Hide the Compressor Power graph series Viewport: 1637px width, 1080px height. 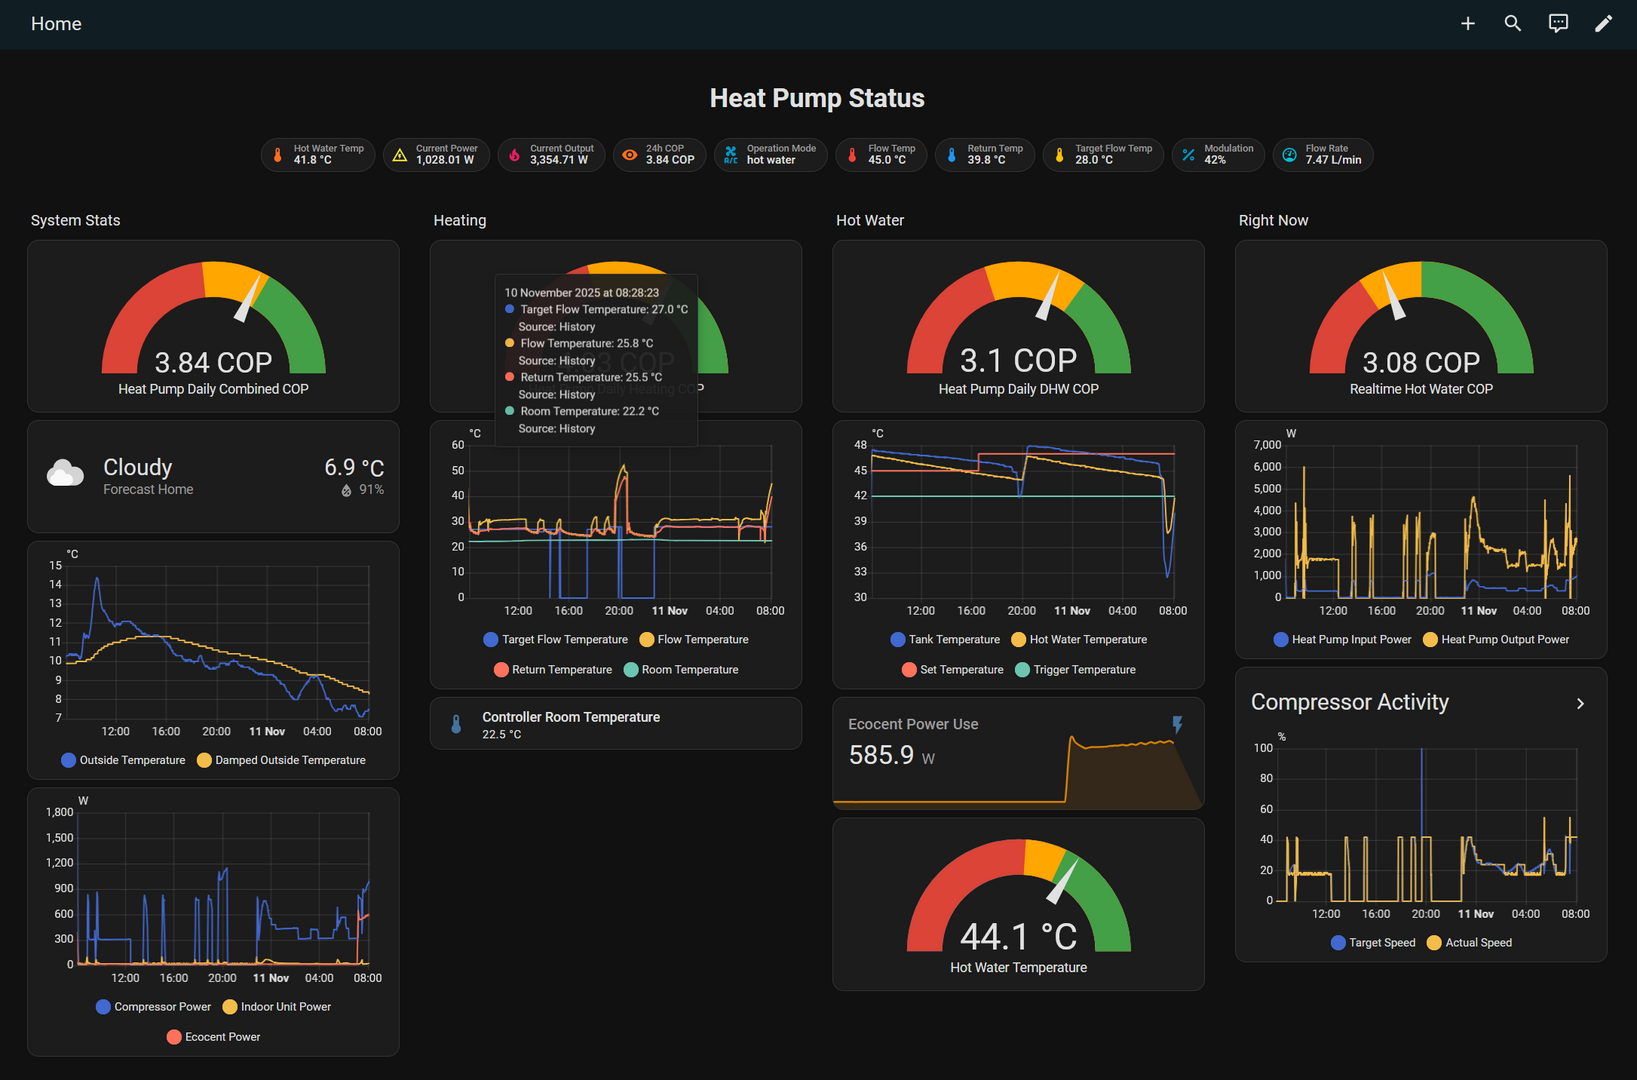153,1007
